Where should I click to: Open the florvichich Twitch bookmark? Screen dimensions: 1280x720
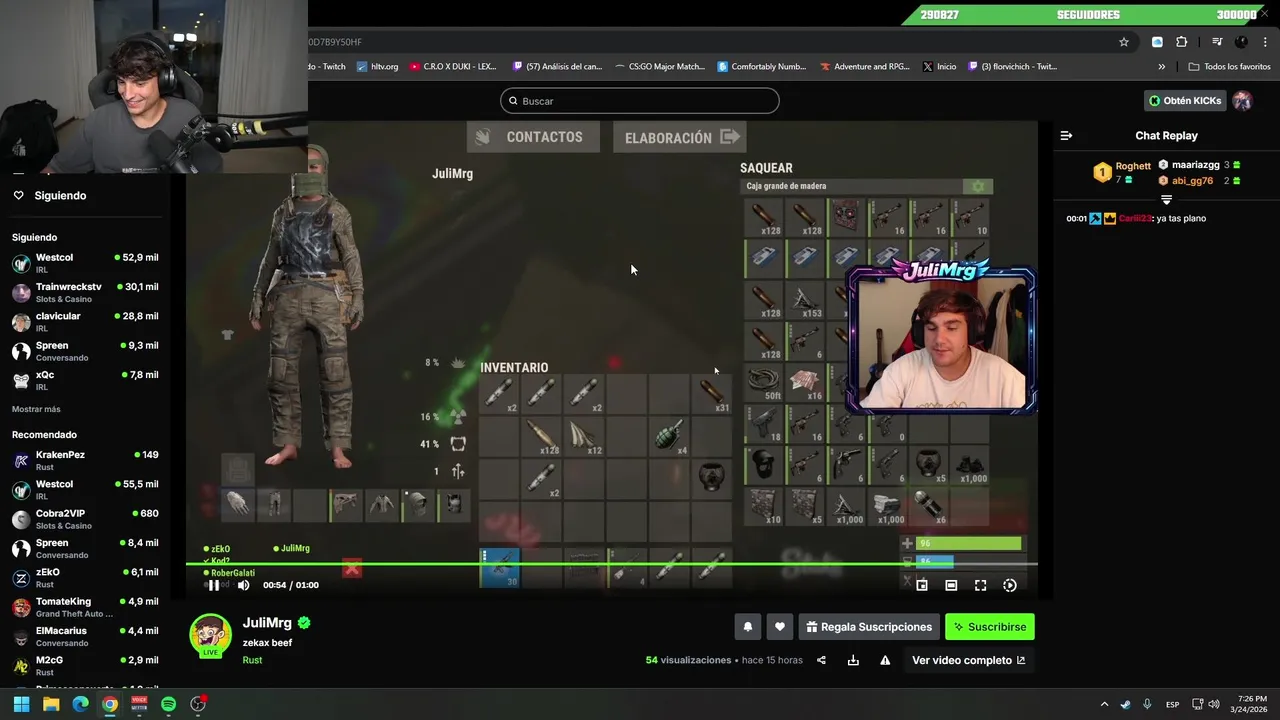(x=1011, y=67)
